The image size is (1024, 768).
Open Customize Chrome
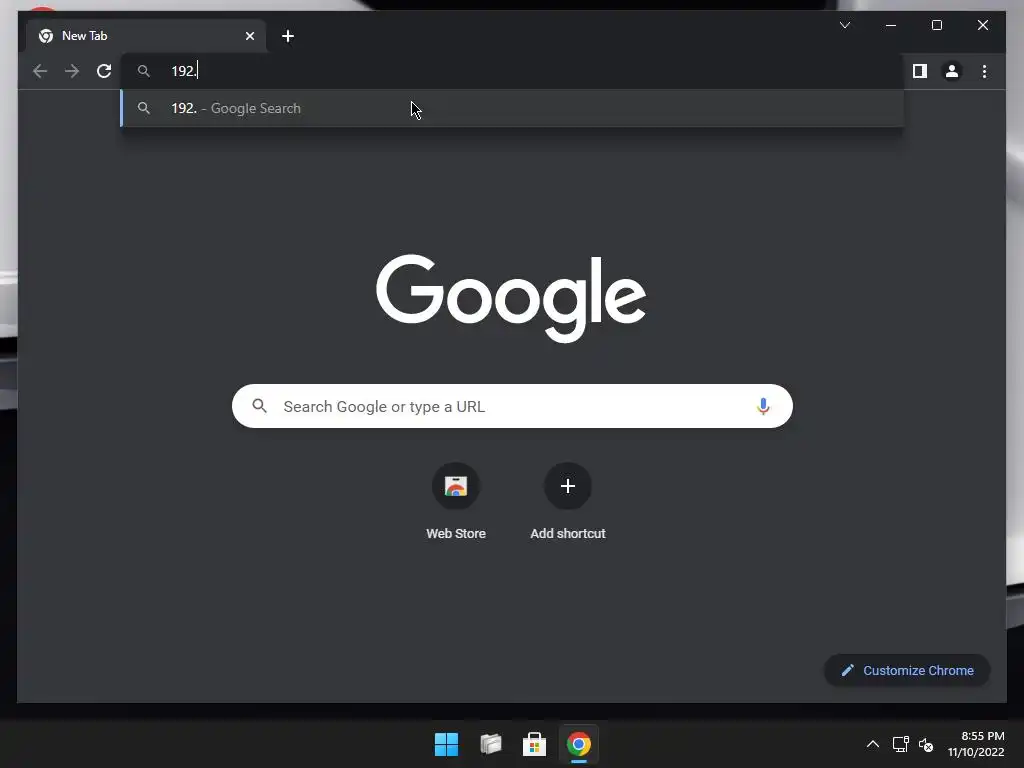[907, 671]
